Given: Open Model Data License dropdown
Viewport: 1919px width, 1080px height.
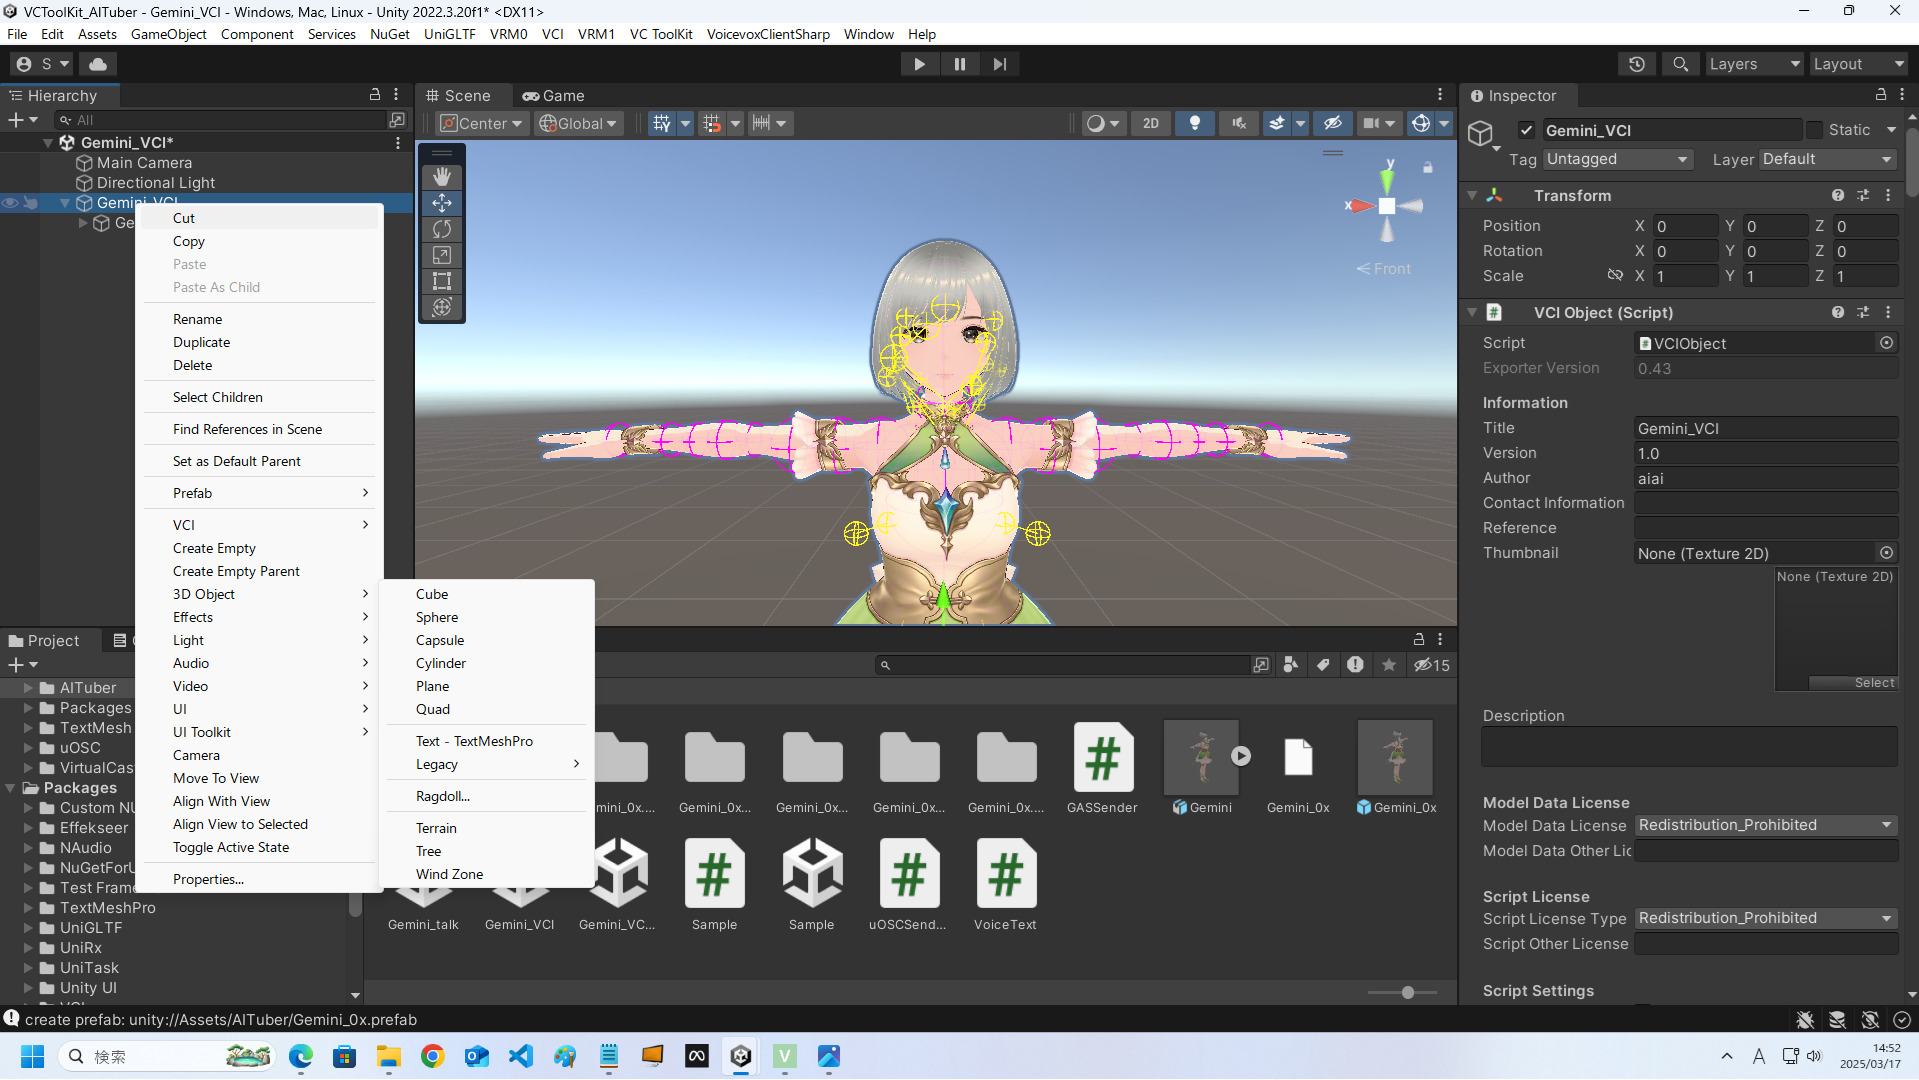Looking at the screenshot, I should tap(1766, 825).
